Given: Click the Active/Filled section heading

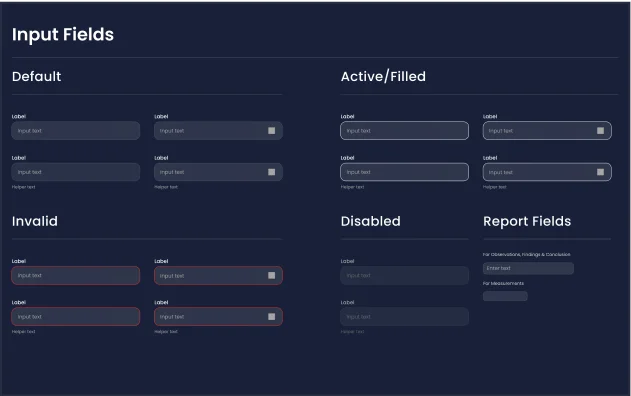Looking at the screenshot, I should 383,76.
